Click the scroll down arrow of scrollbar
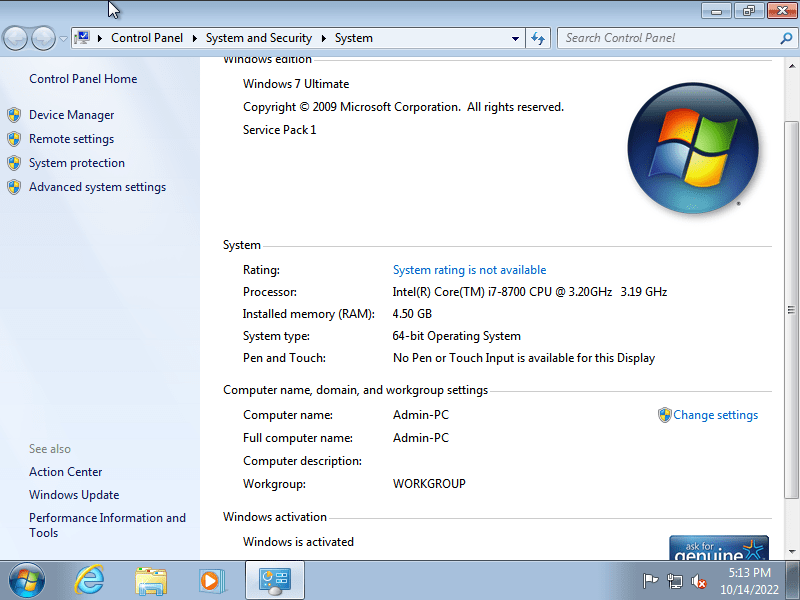800x600 pixels. point(791,551)
